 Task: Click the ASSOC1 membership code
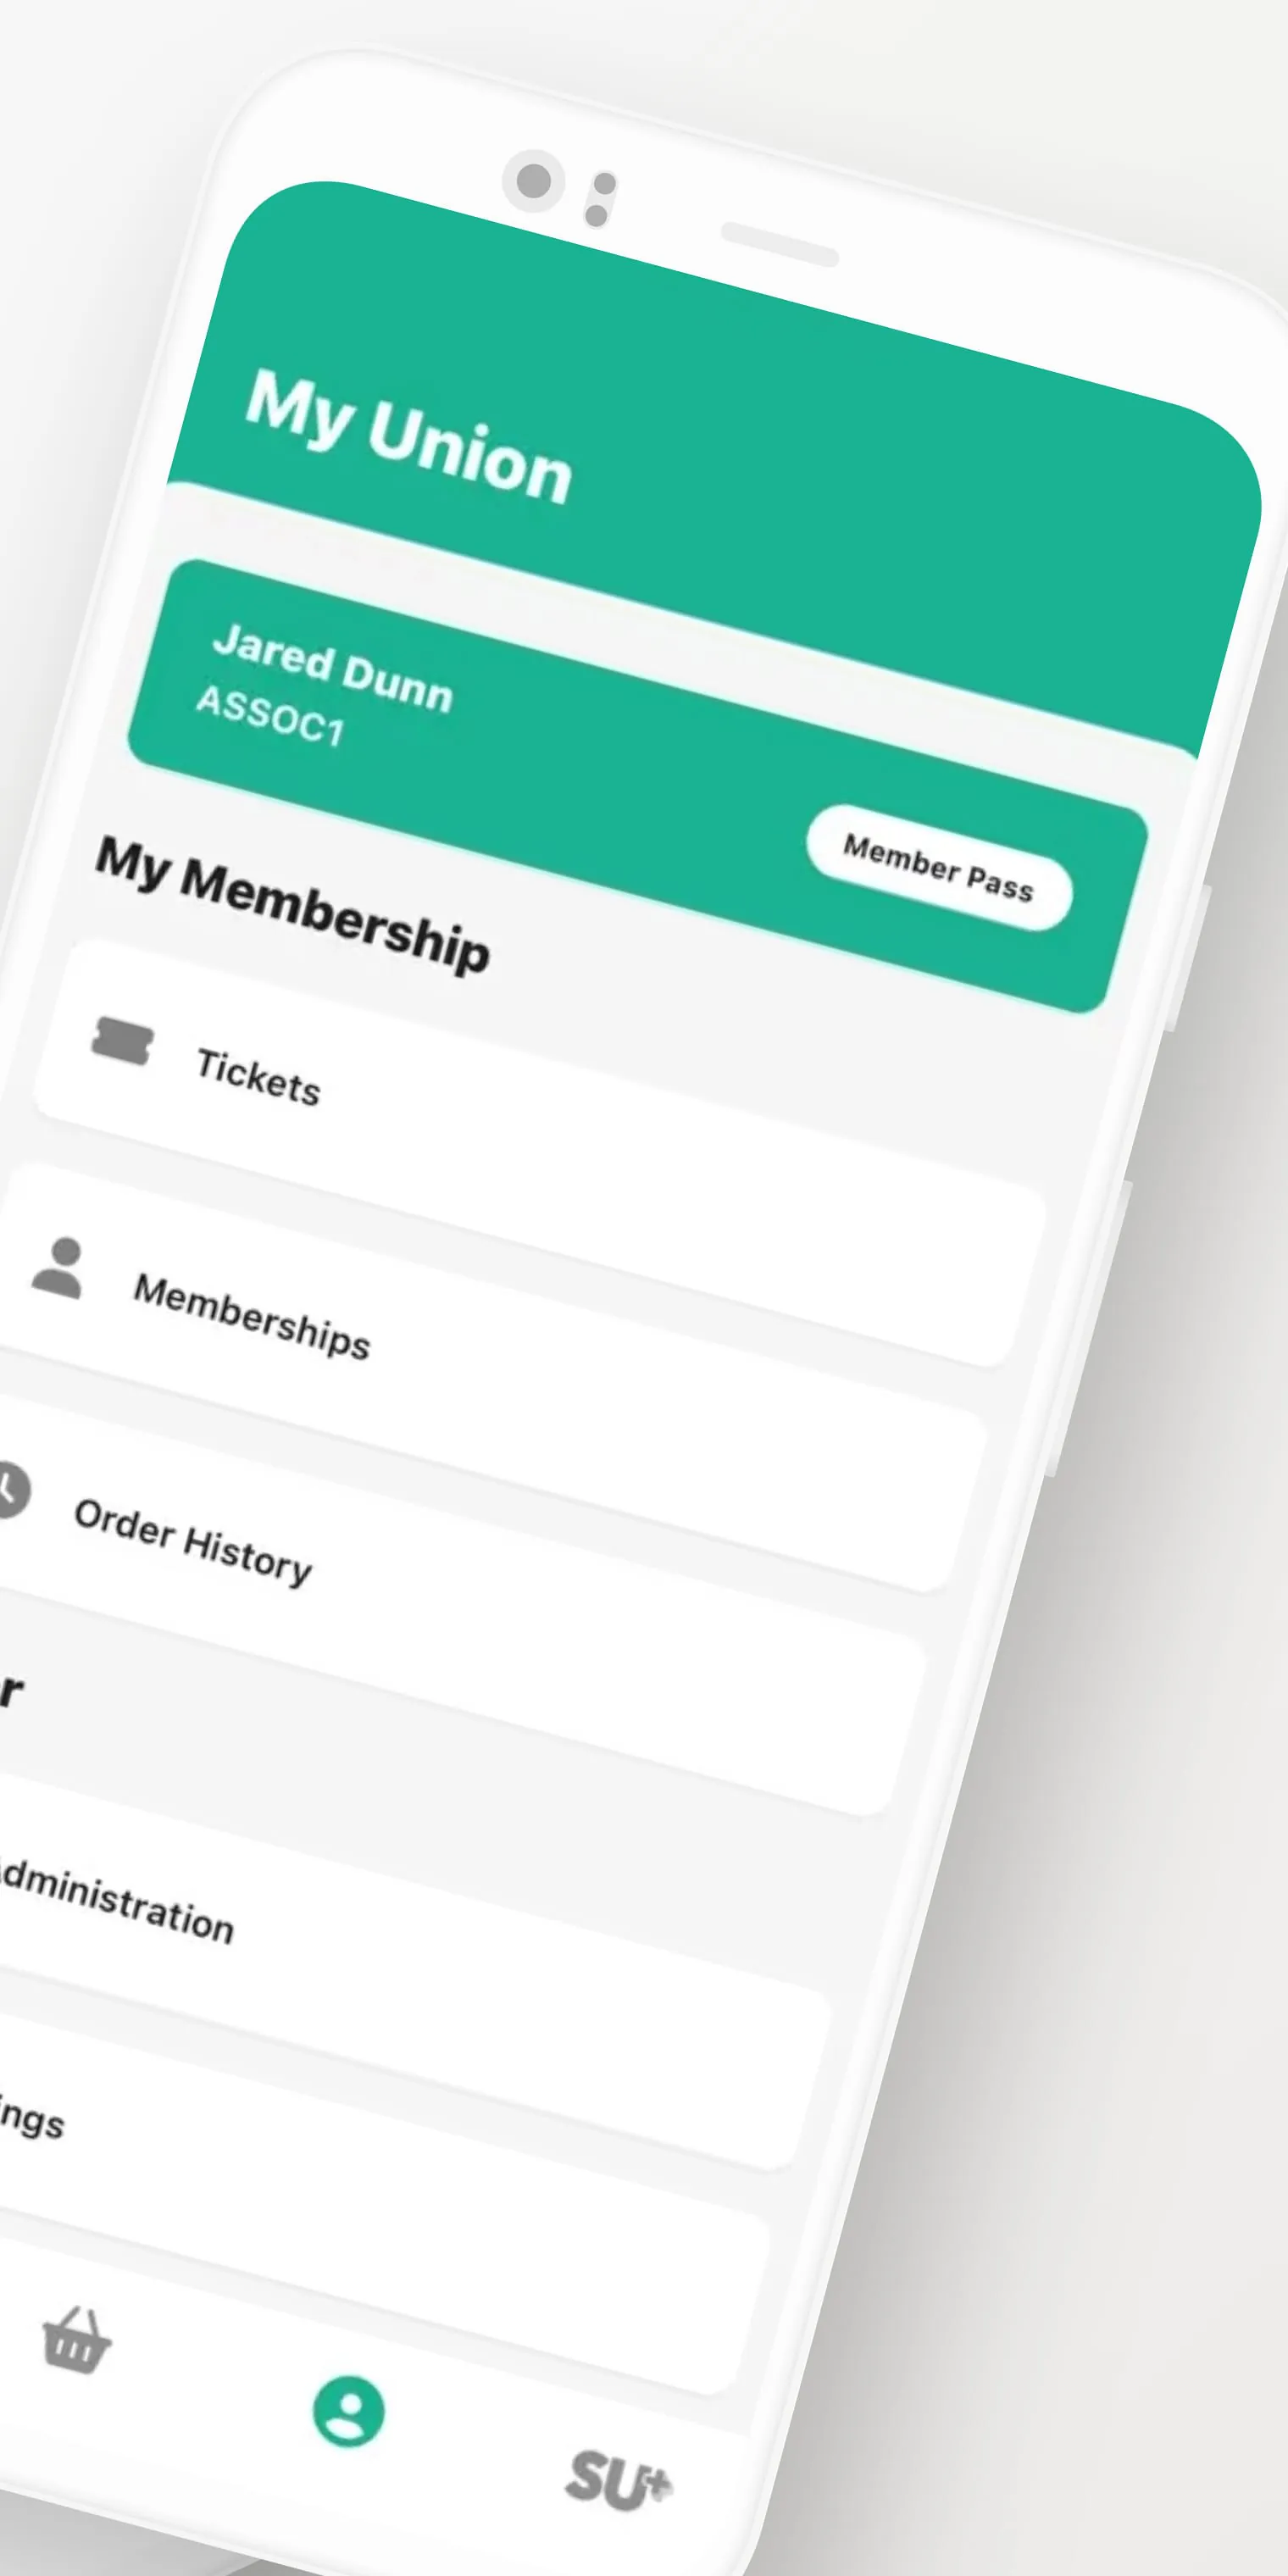coord(270,716)
